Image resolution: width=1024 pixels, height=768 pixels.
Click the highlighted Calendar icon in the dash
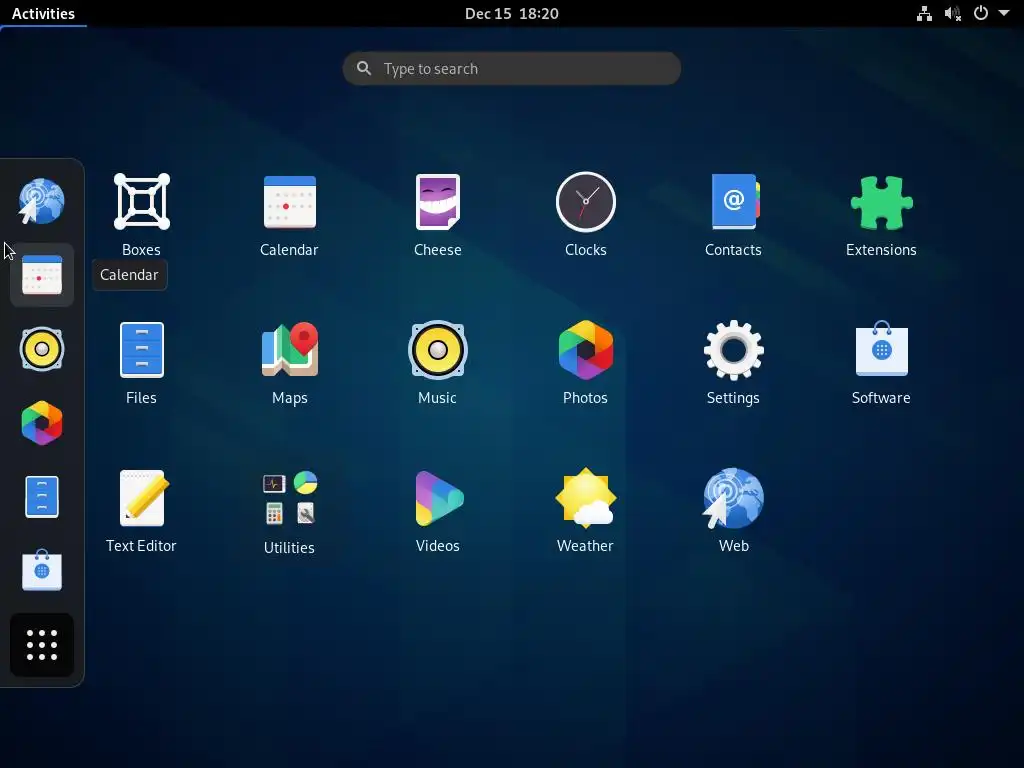pos(42,275)
